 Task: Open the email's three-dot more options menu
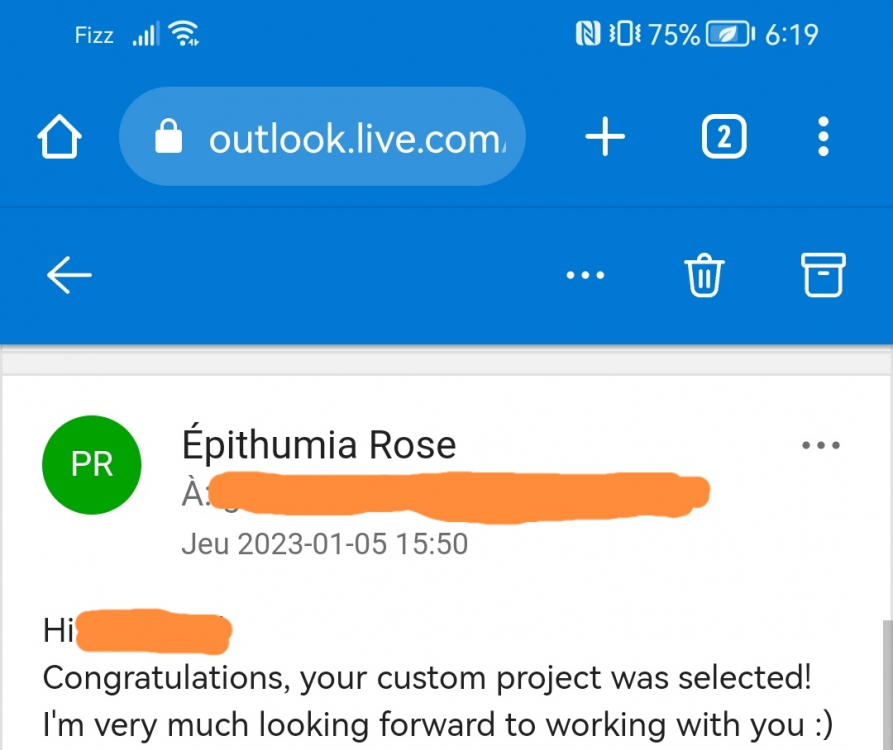pos(822,445)
